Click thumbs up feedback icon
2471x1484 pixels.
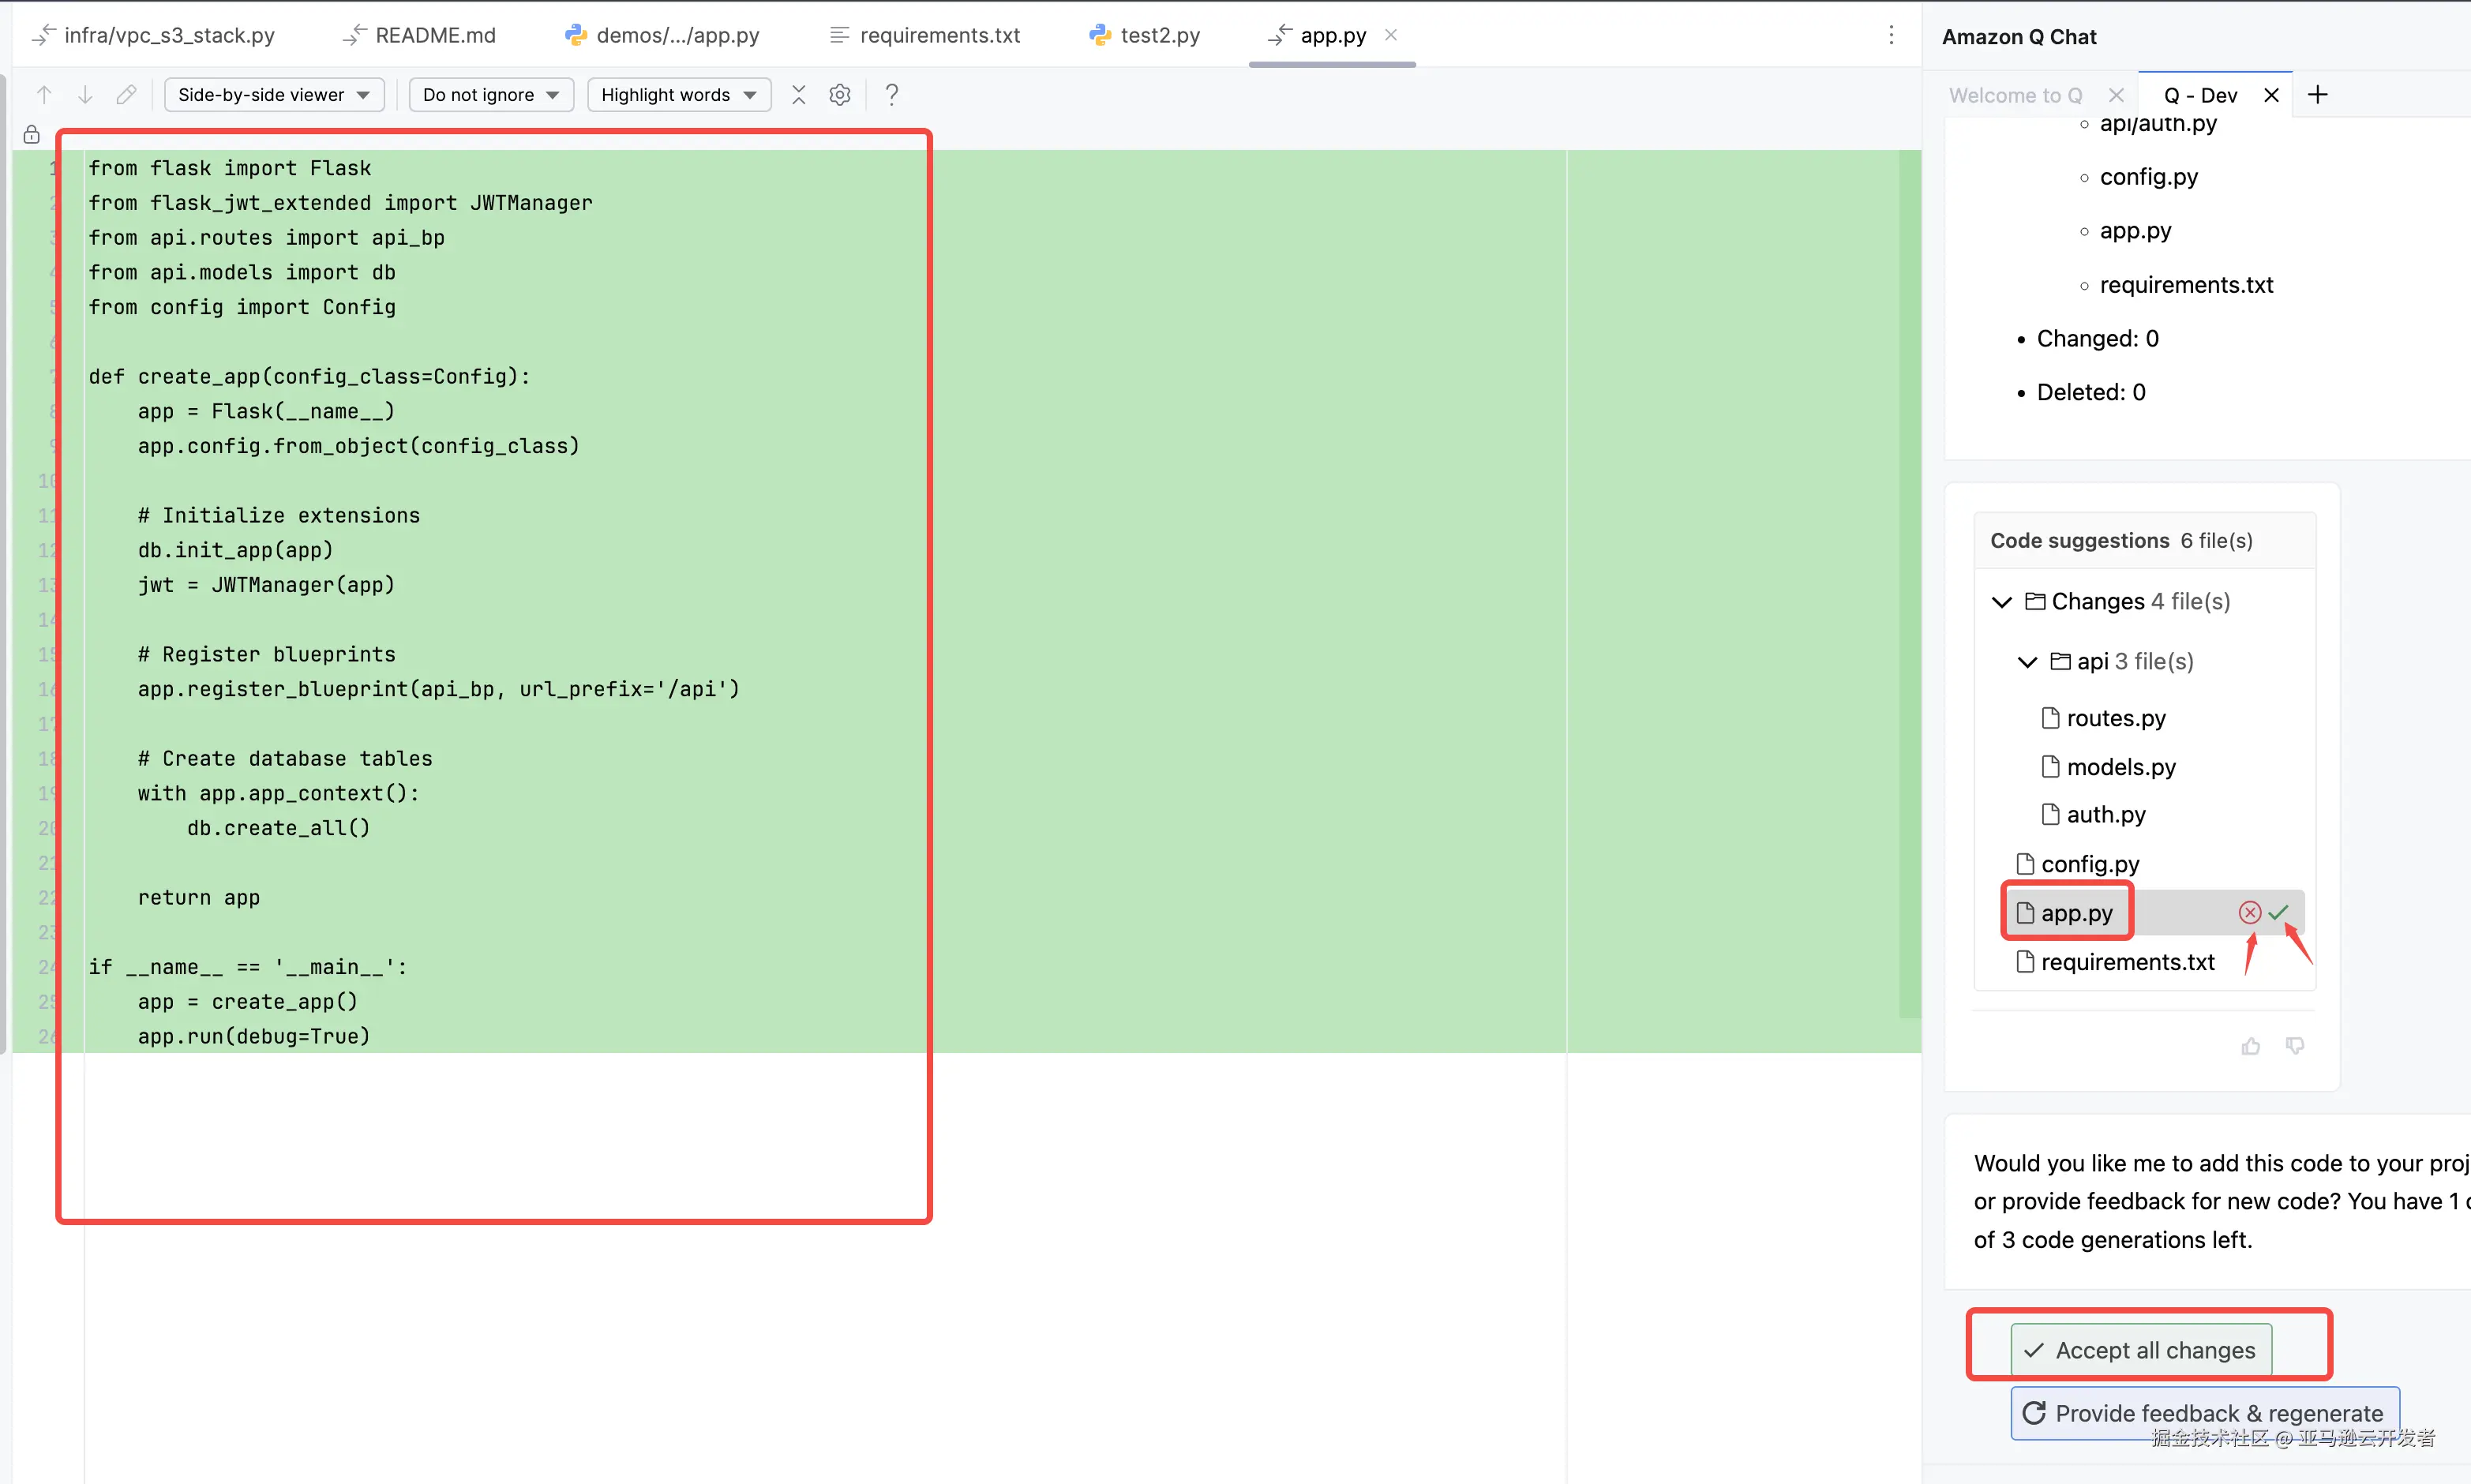[2250, 1046]
